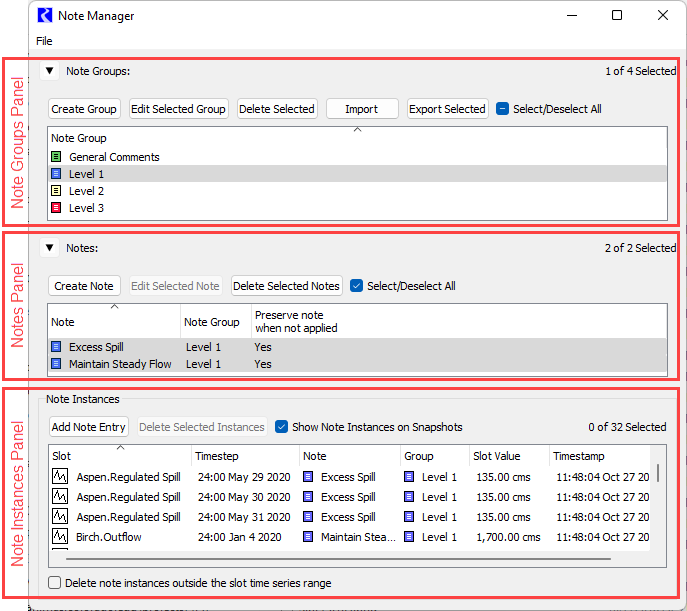Toggle Select/Deselect All in Note Groups panel
This screenshot has width=687, height=611.
(x=503, y=109)
